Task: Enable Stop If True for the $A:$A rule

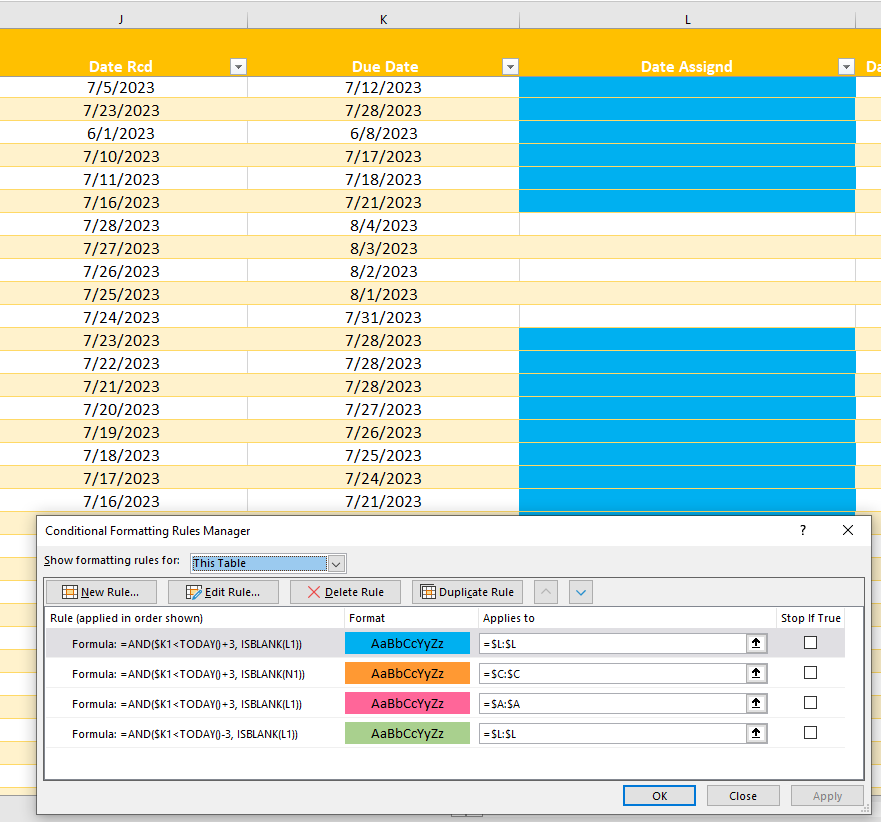Action: [x=811, y=703]
